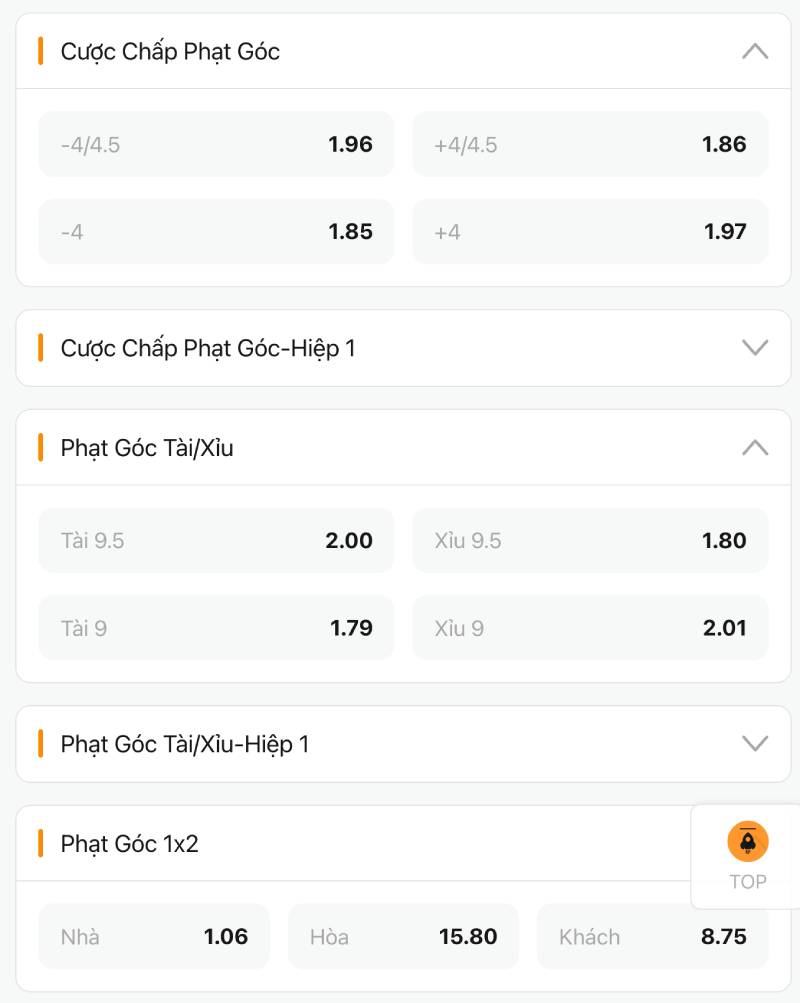Collapse the Phạt Góc Tài/Xỉu section

(x=755, y=448)
